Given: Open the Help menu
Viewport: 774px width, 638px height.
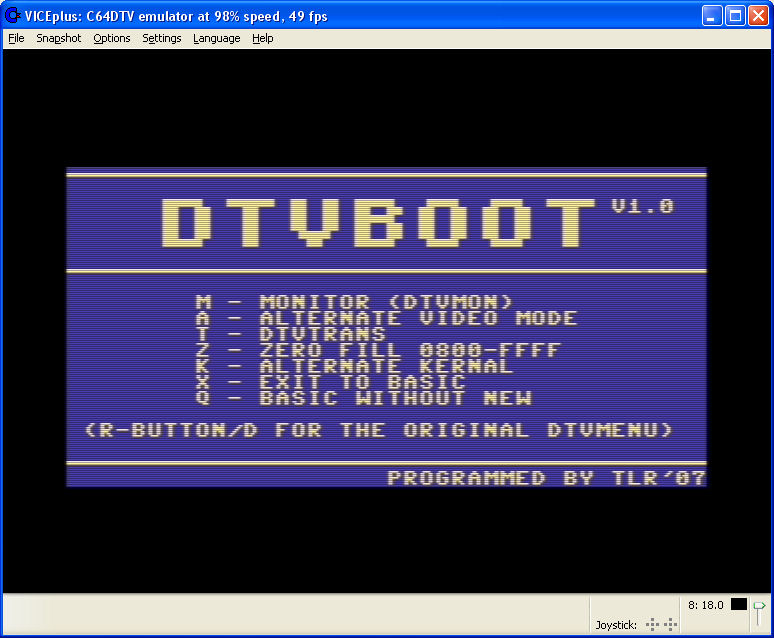Looking at the screenshot, I should click(263, 39).
